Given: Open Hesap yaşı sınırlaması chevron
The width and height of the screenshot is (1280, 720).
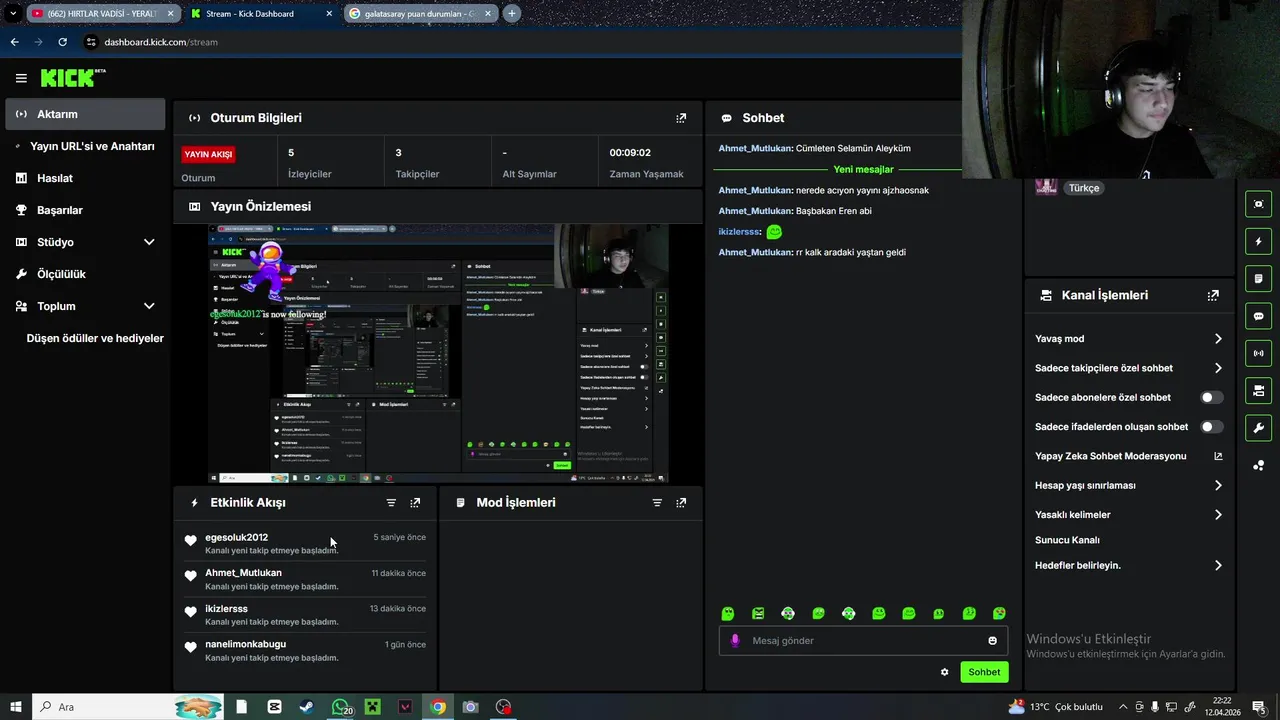Looking at the screenshot, I should [1218, 486].
